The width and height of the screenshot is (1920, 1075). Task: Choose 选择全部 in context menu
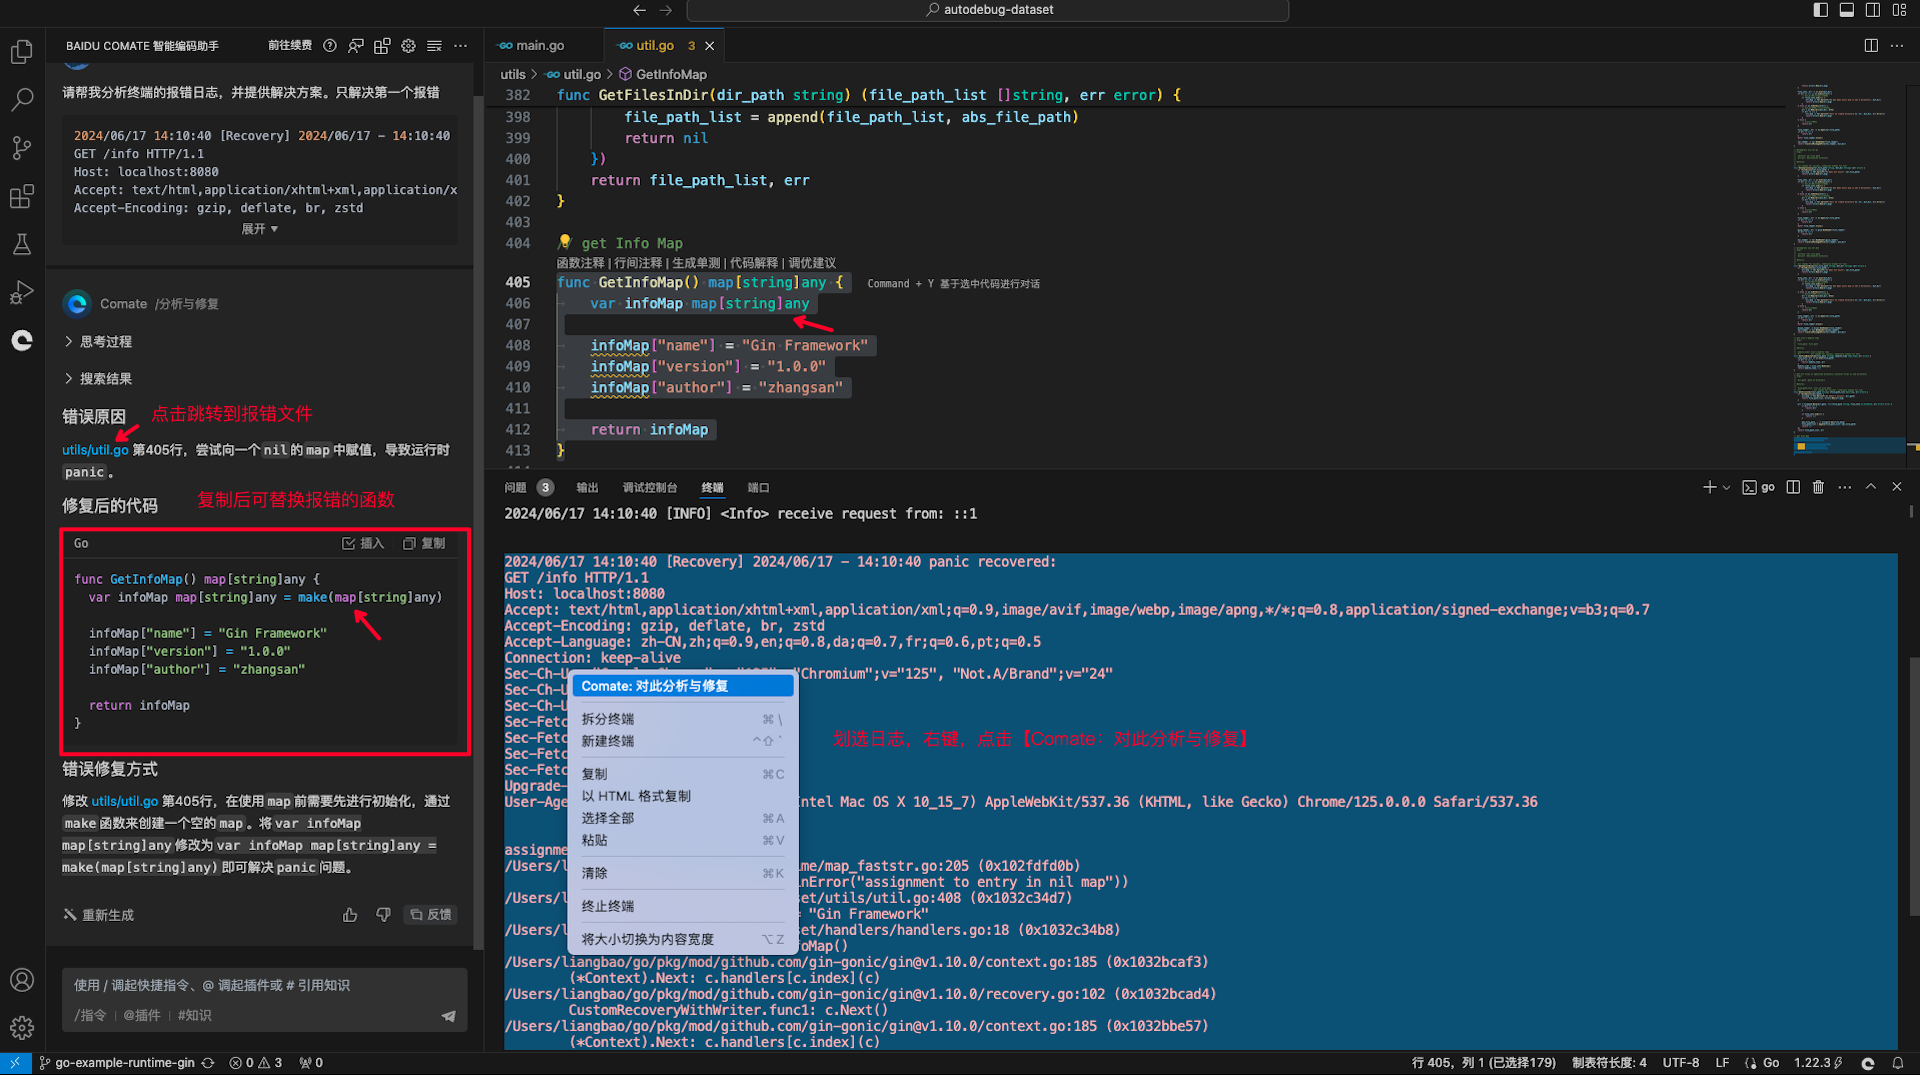pos(683,818)
